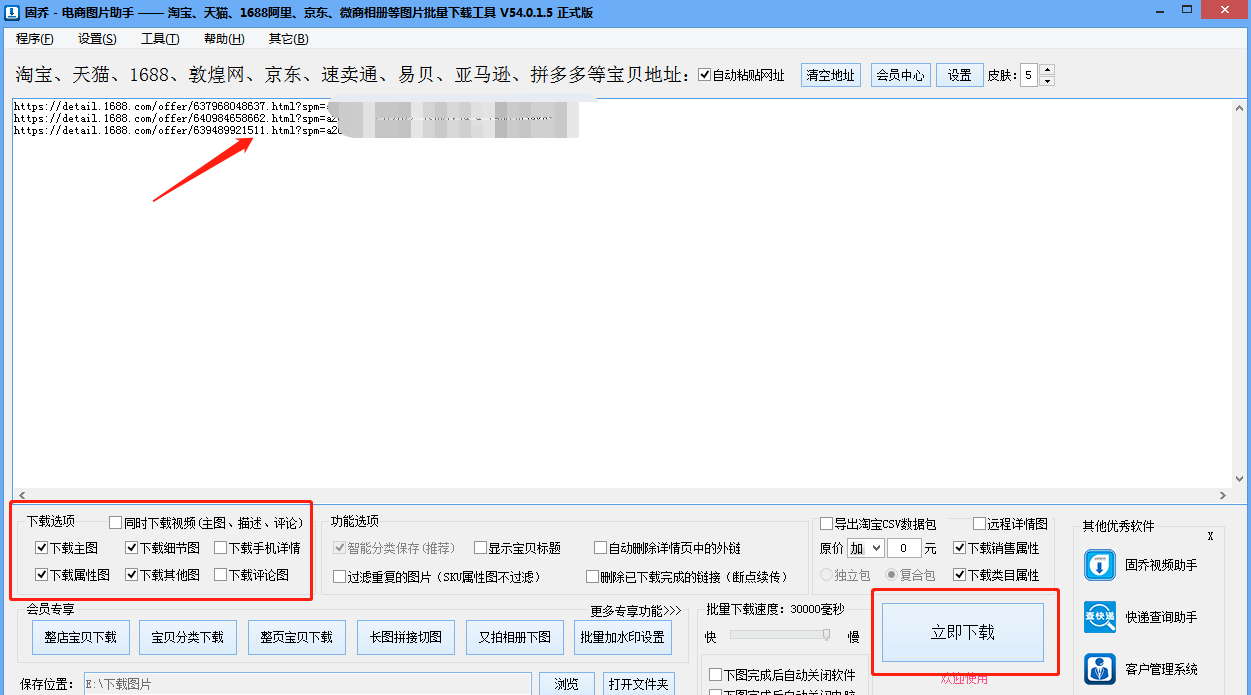Toggle 智能分类保存(推荐) checkbox
Viewport: 1251px width, 695px height.
340,548
